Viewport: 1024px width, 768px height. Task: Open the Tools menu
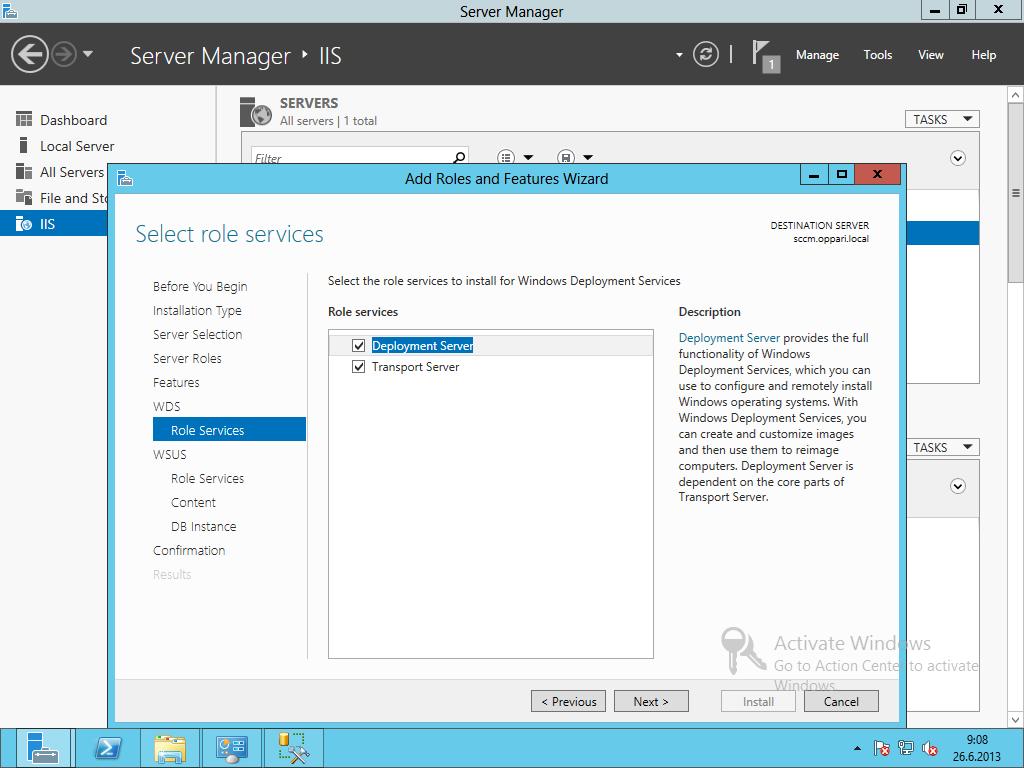click(x=878, y=55)
